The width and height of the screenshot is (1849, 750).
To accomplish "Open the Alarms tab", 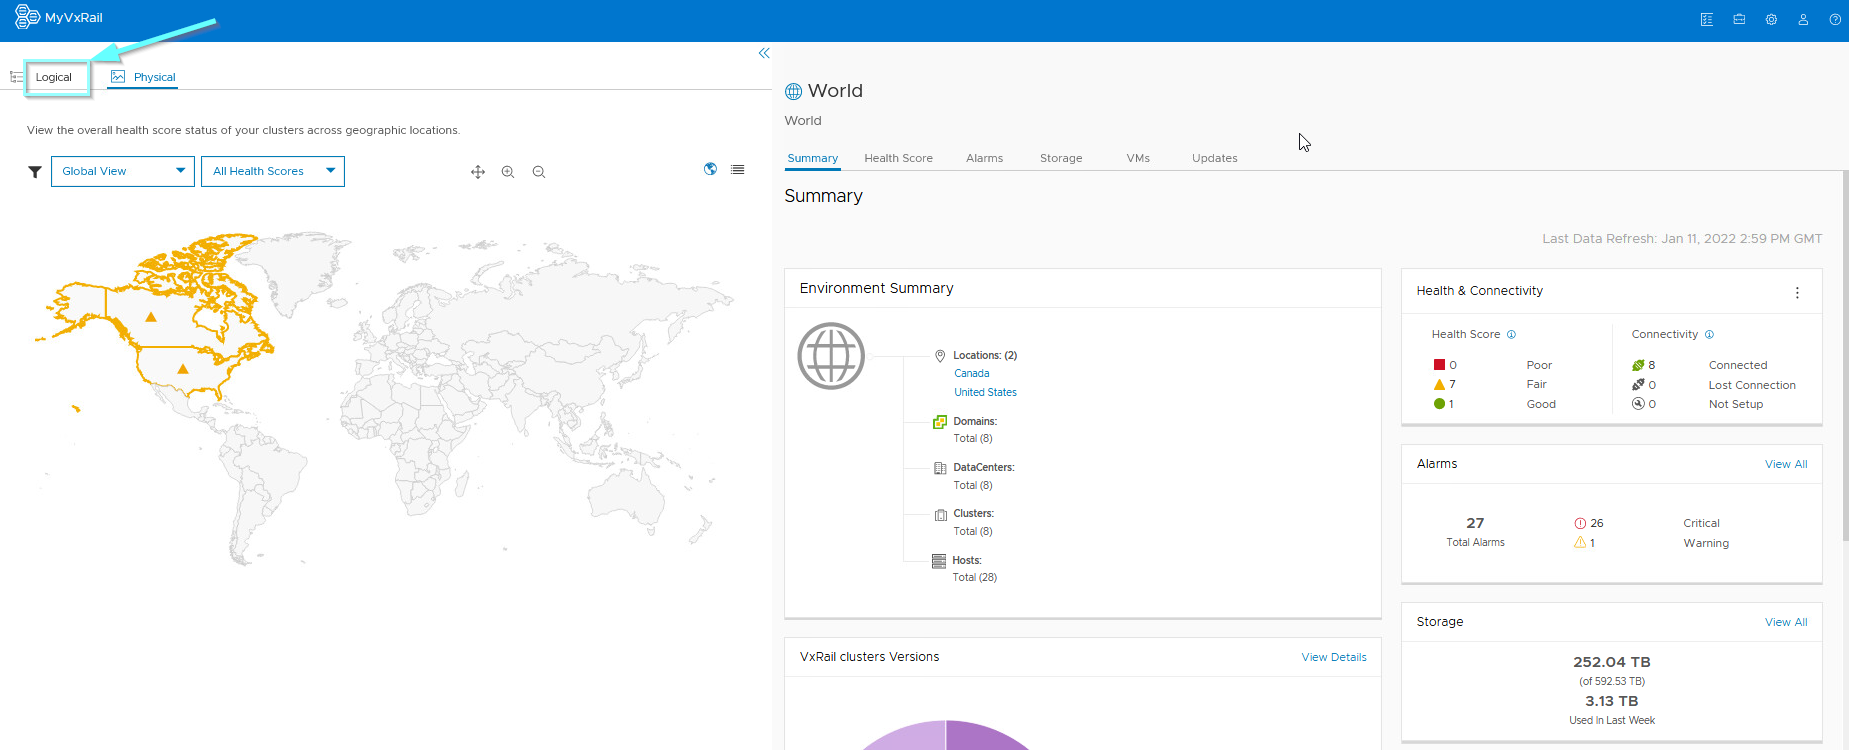I will pyautogui.click(x=985, y=158).
